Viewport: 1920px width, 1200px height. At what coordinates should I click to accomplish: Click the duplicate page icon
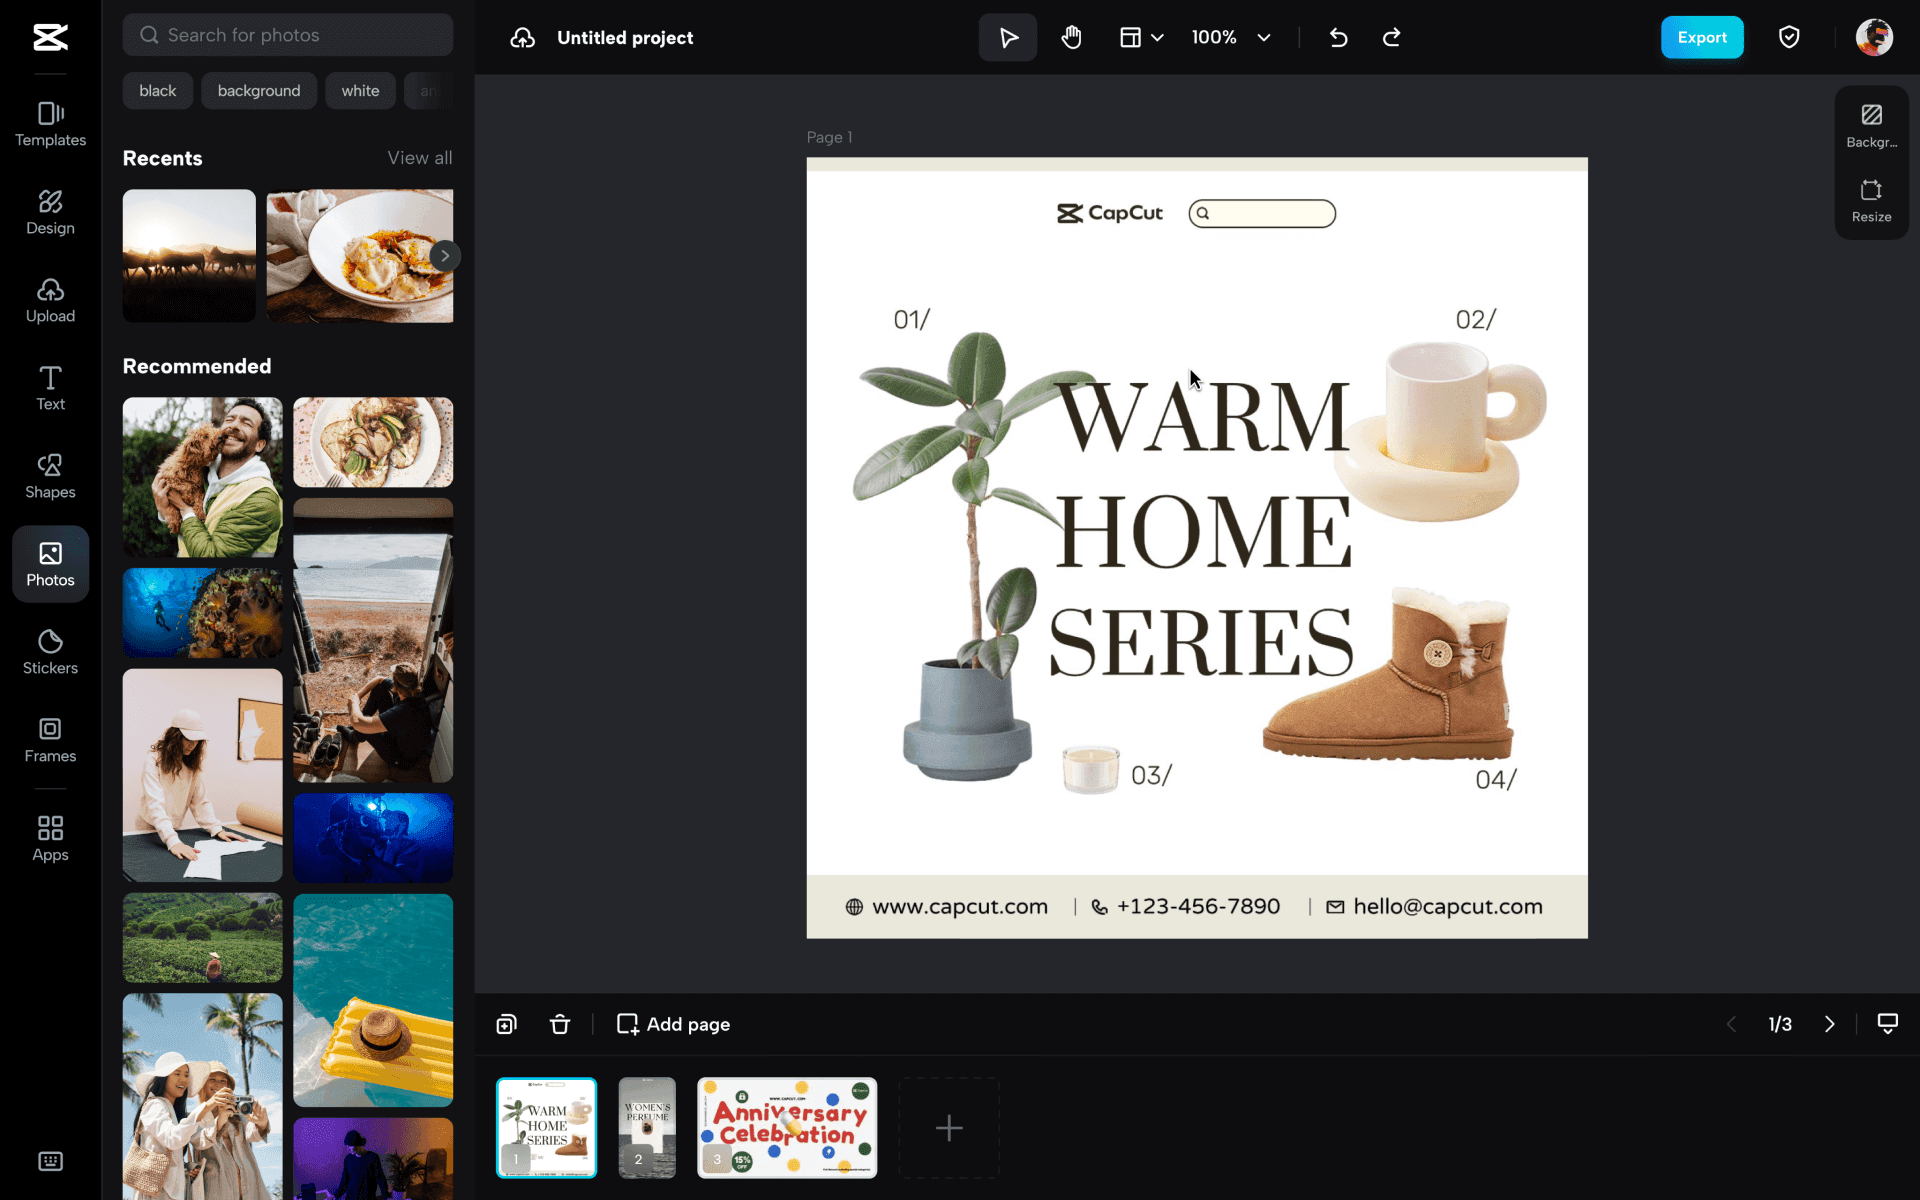(507, 1024)
